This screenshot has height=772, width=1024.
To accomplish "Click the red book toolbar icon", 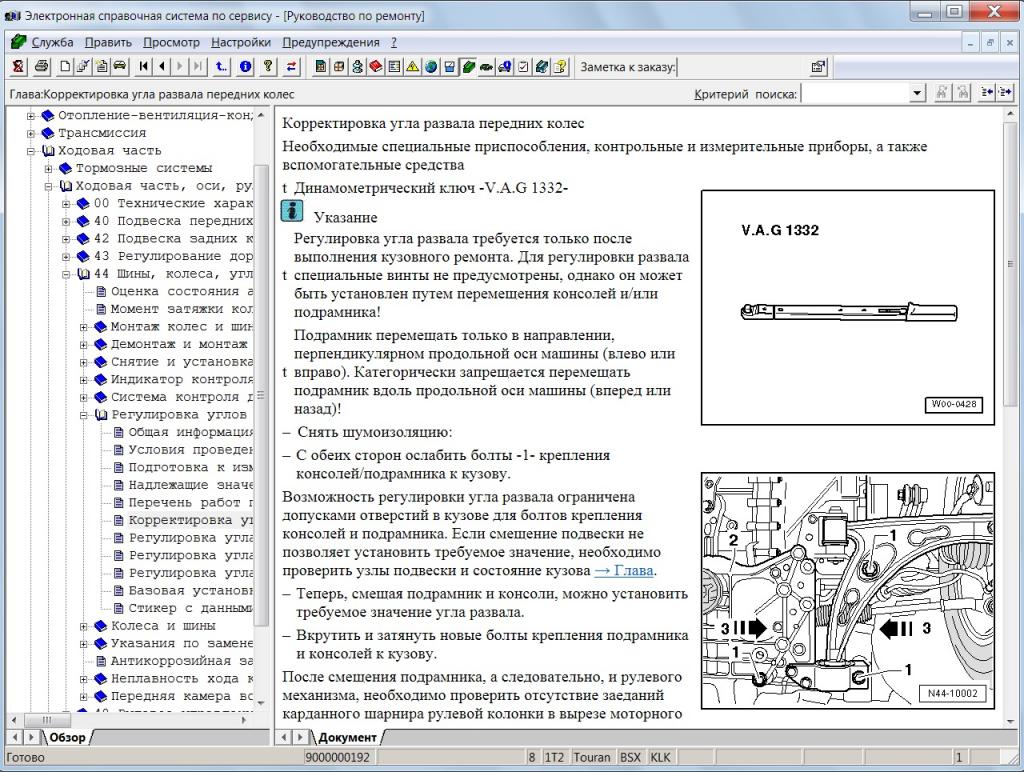I will click(376, 67).
